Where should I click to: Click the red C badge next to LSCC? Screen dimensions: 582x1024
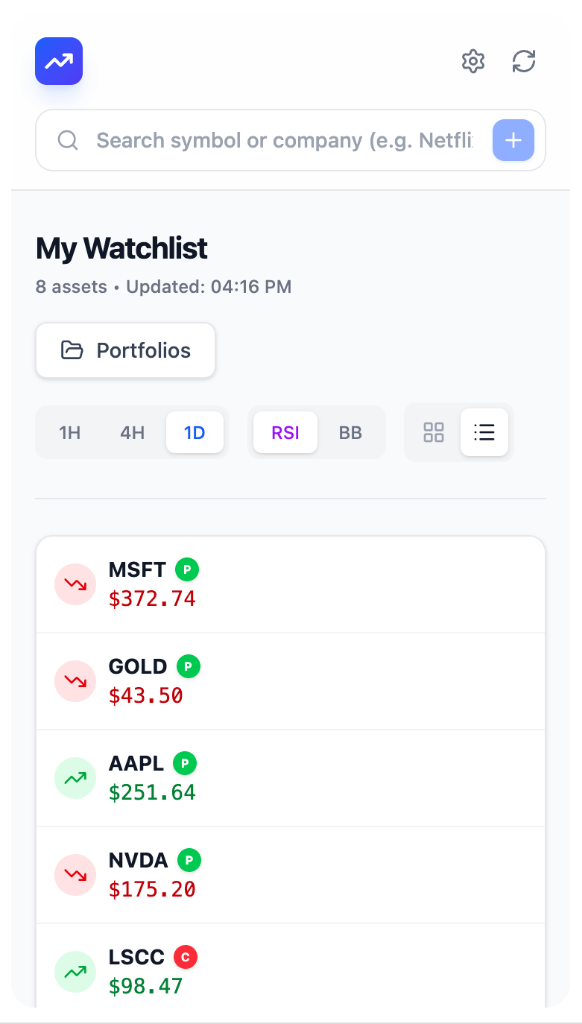186,957
